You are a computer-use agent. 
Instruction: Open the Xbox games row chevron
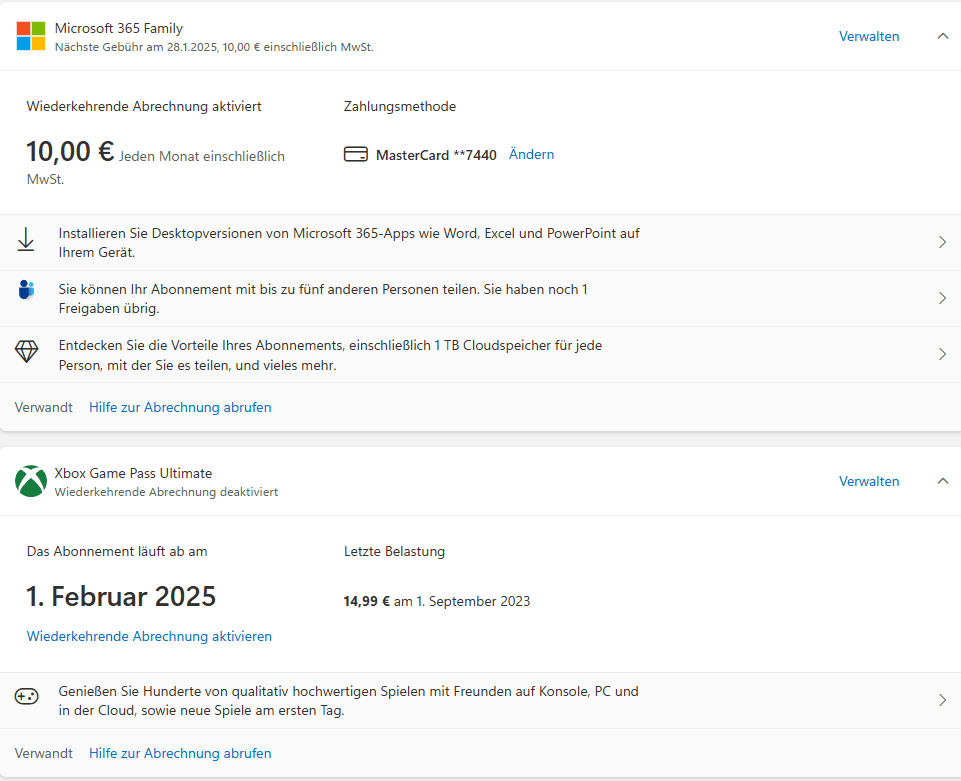tap(942, 700)
